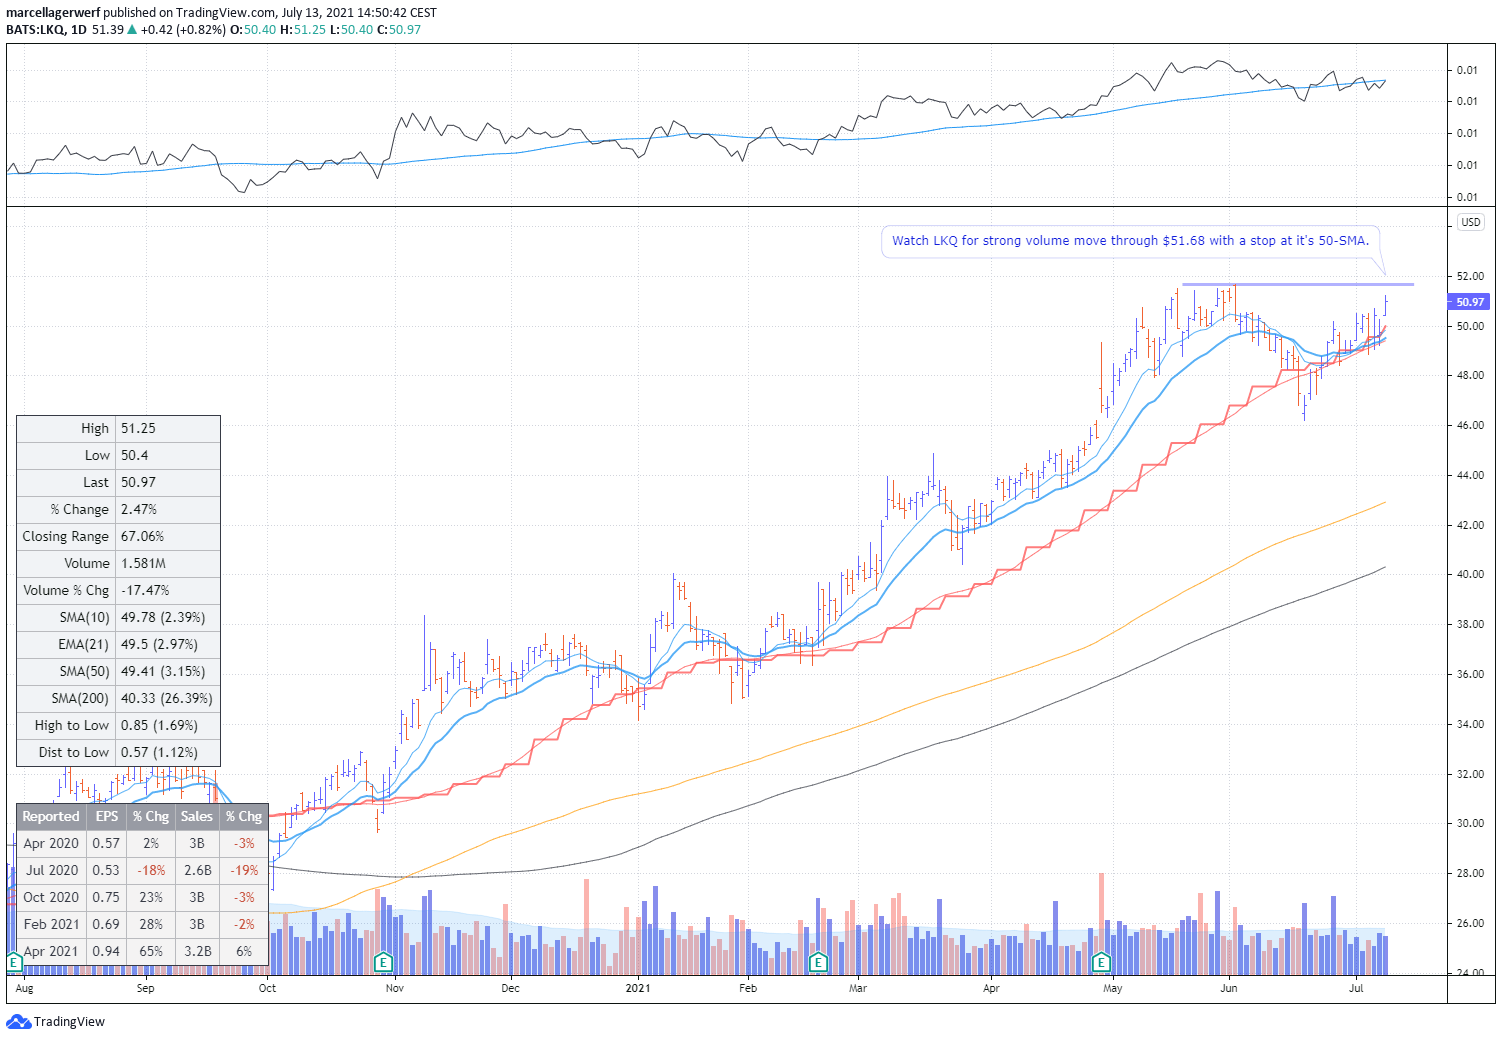Select the Jul 2020 earnings row
This screenshot has width=1502, height=1040.
[x=142, y=870]
